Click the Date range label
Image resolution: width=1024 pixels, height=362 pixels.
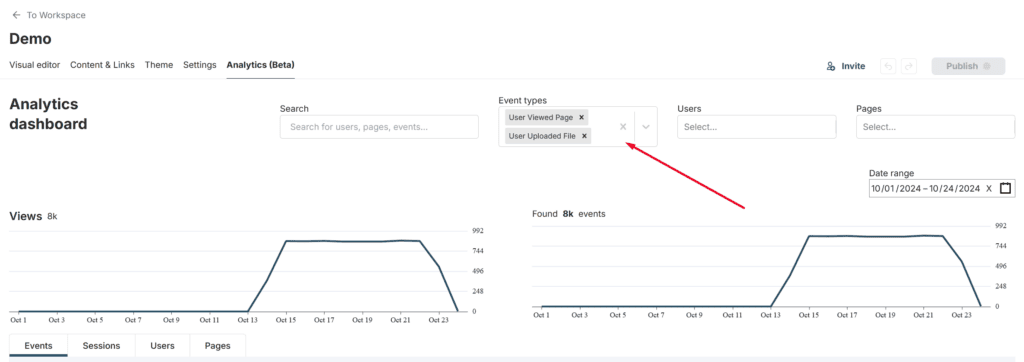(891, 173)
